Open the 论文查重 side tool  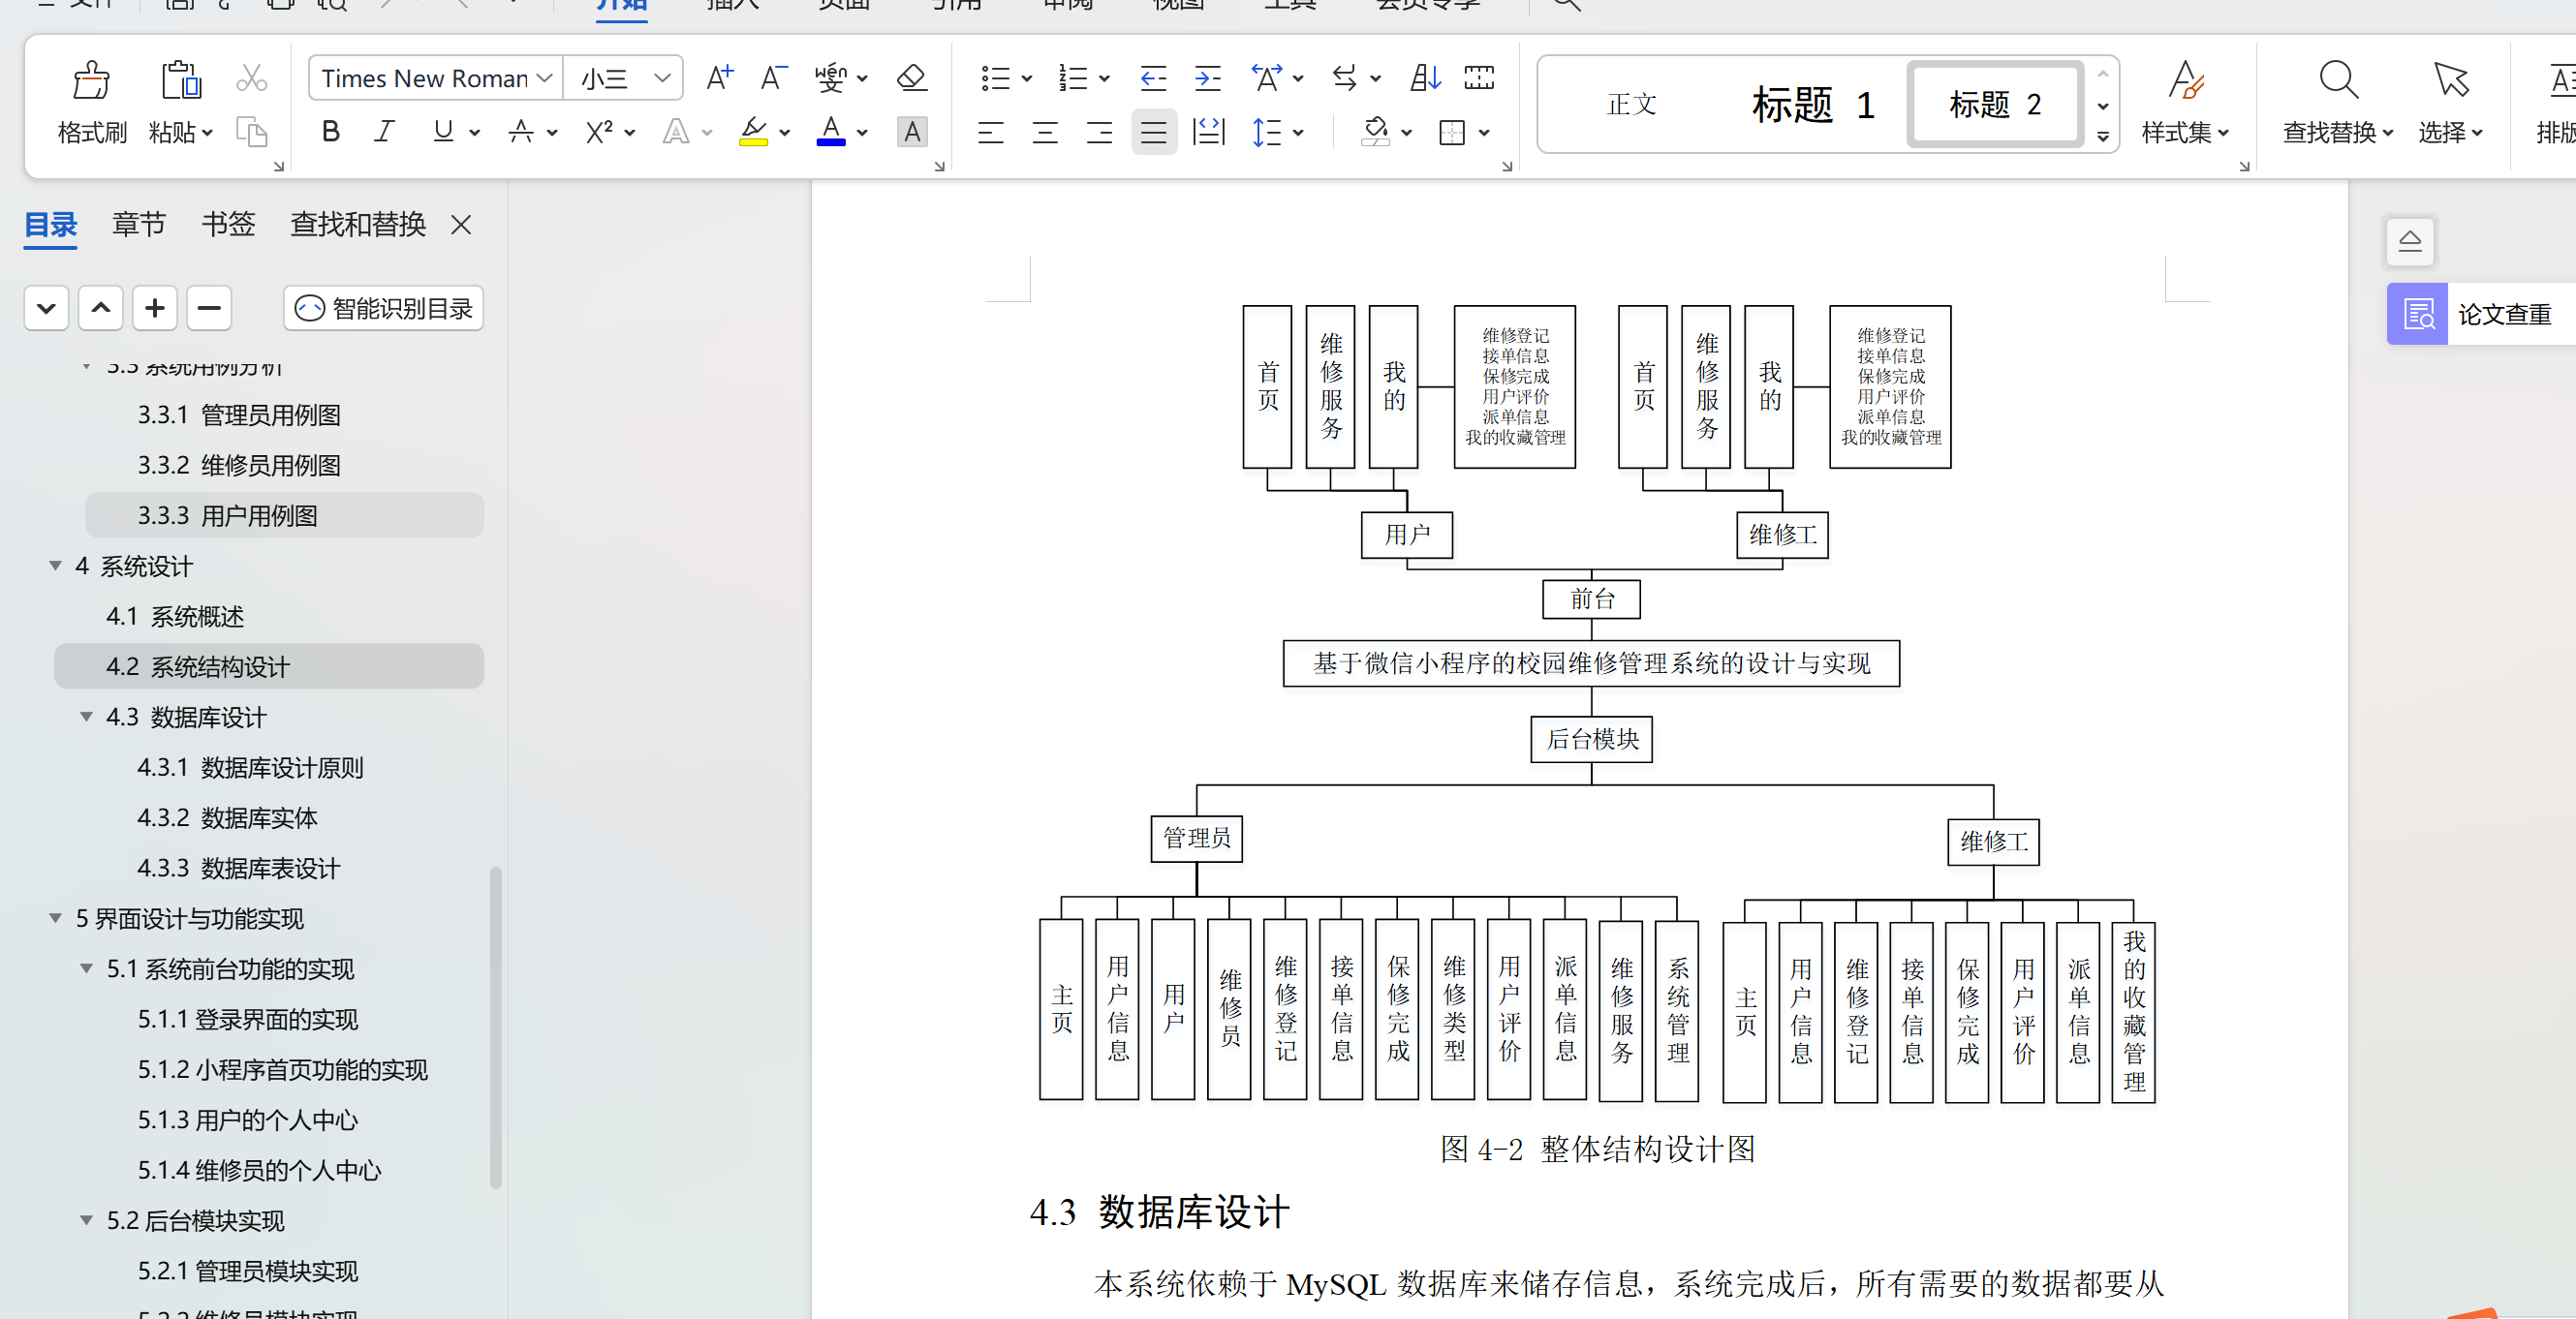[x=2480, y=314]
